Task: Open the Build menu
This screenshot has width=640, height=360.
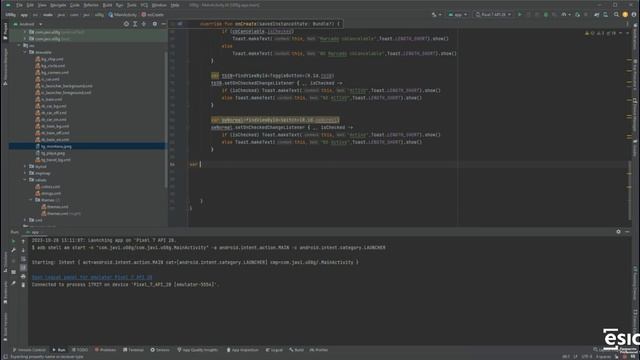Action: 107,5
